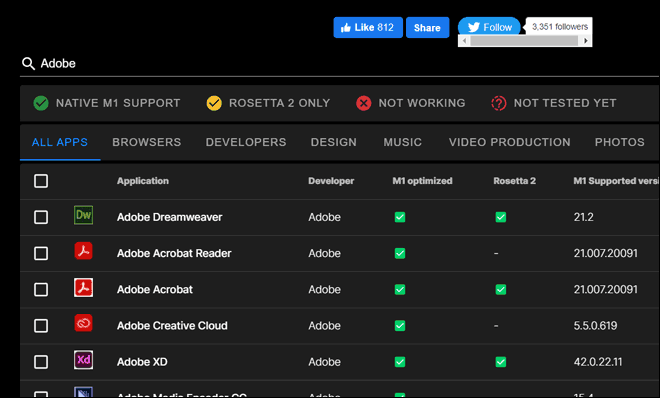Click the search magnifier icon
The width and height of the screenshot is (660, 398).
[28, 64]
